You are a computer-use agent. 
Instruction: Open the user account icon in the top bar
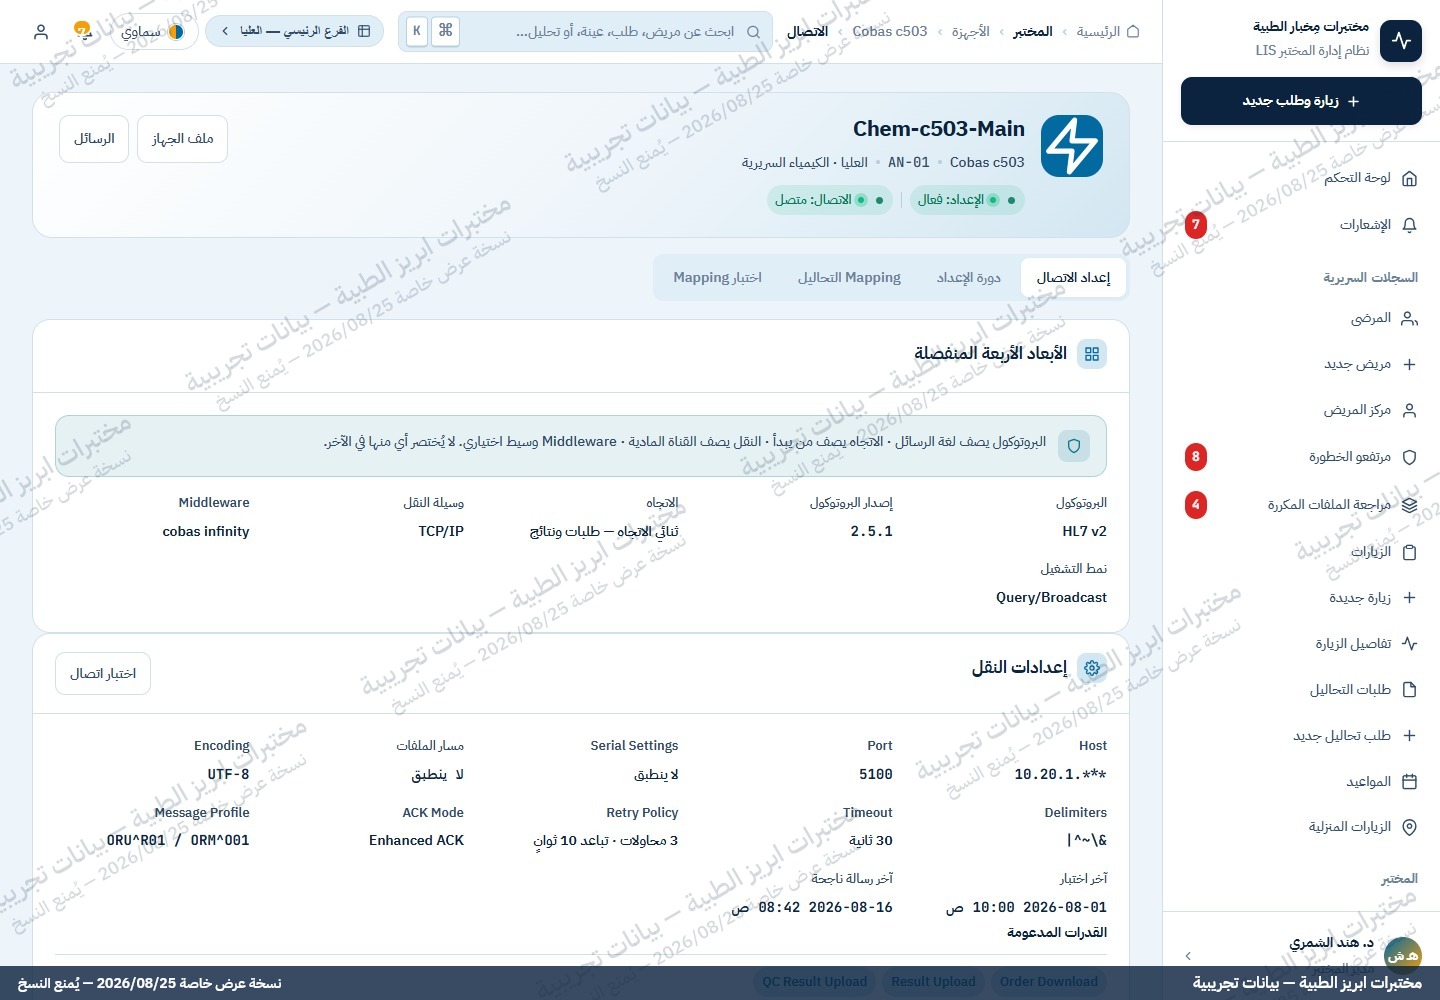(x=41, y=32)
